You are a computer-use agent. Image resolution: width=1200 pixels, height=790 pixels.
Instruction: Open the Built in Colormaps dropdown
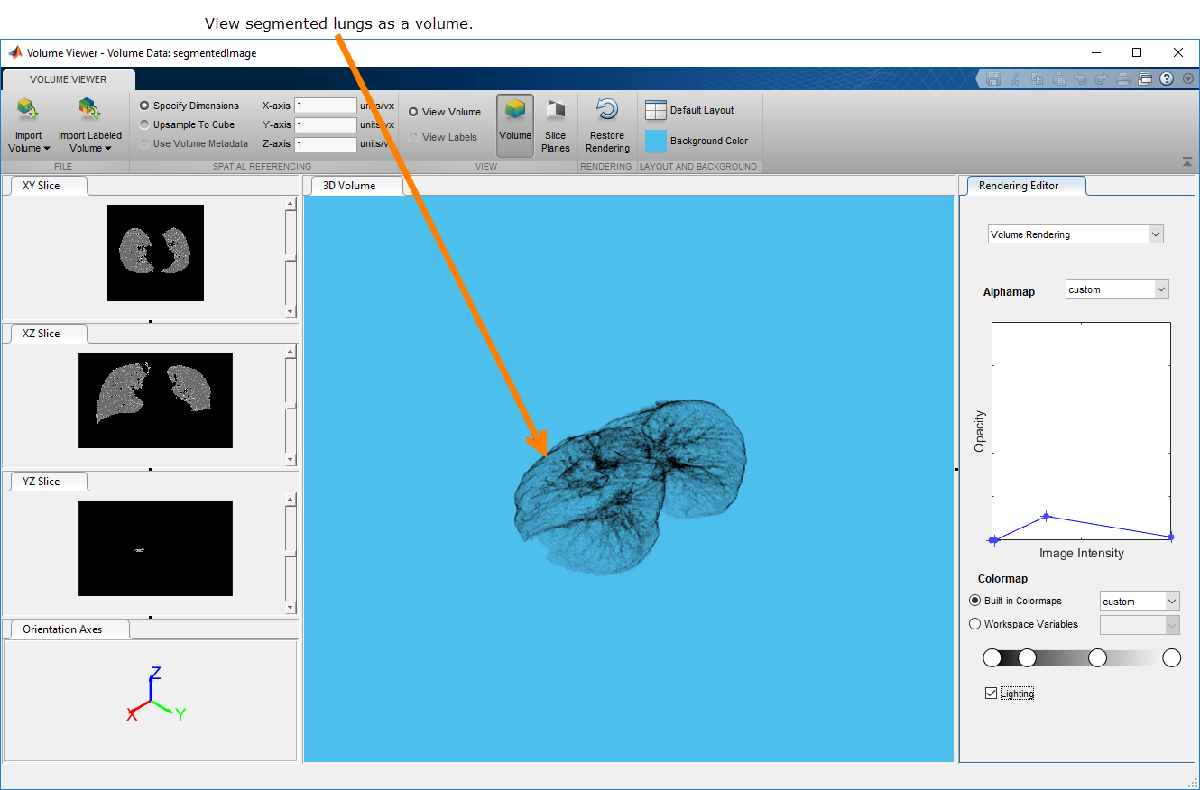click(1139, 601)
